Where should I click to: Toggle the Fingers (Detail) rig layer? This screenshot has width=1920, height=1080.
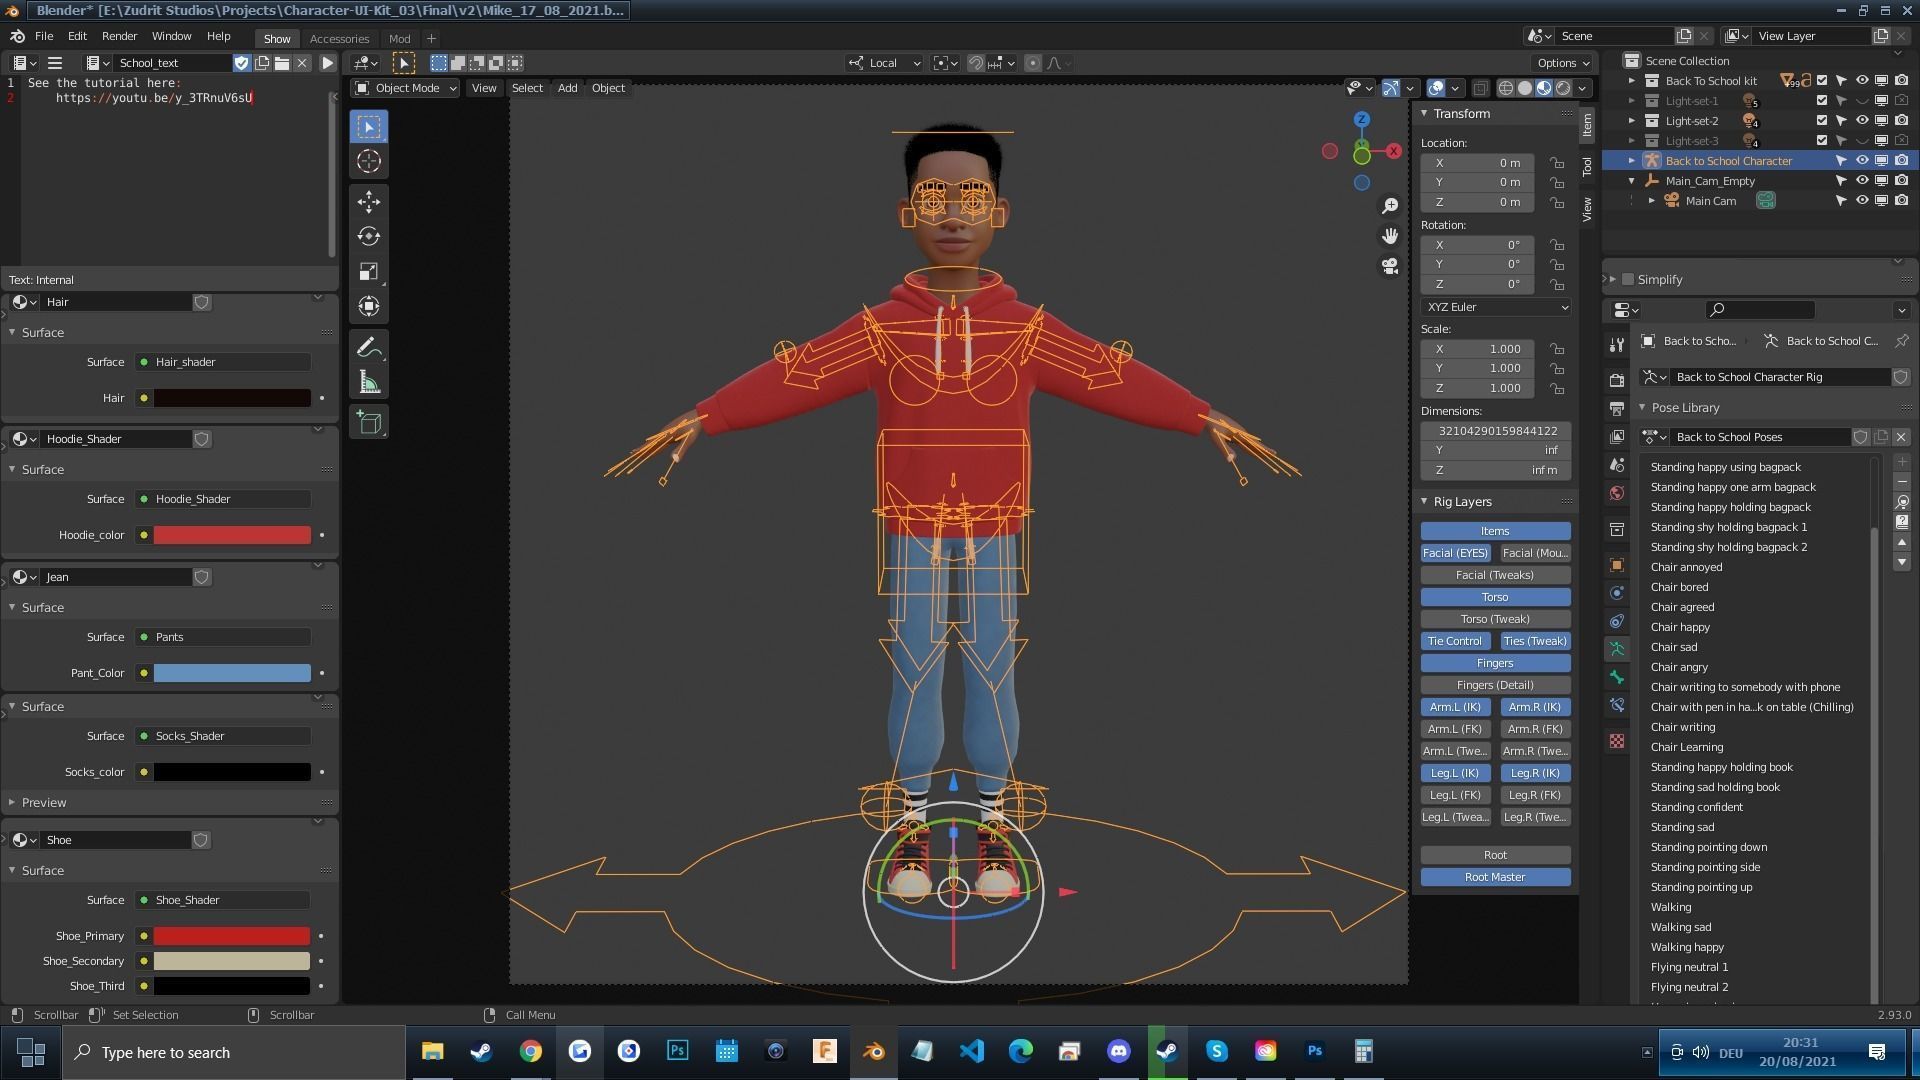coord(1495,685)
